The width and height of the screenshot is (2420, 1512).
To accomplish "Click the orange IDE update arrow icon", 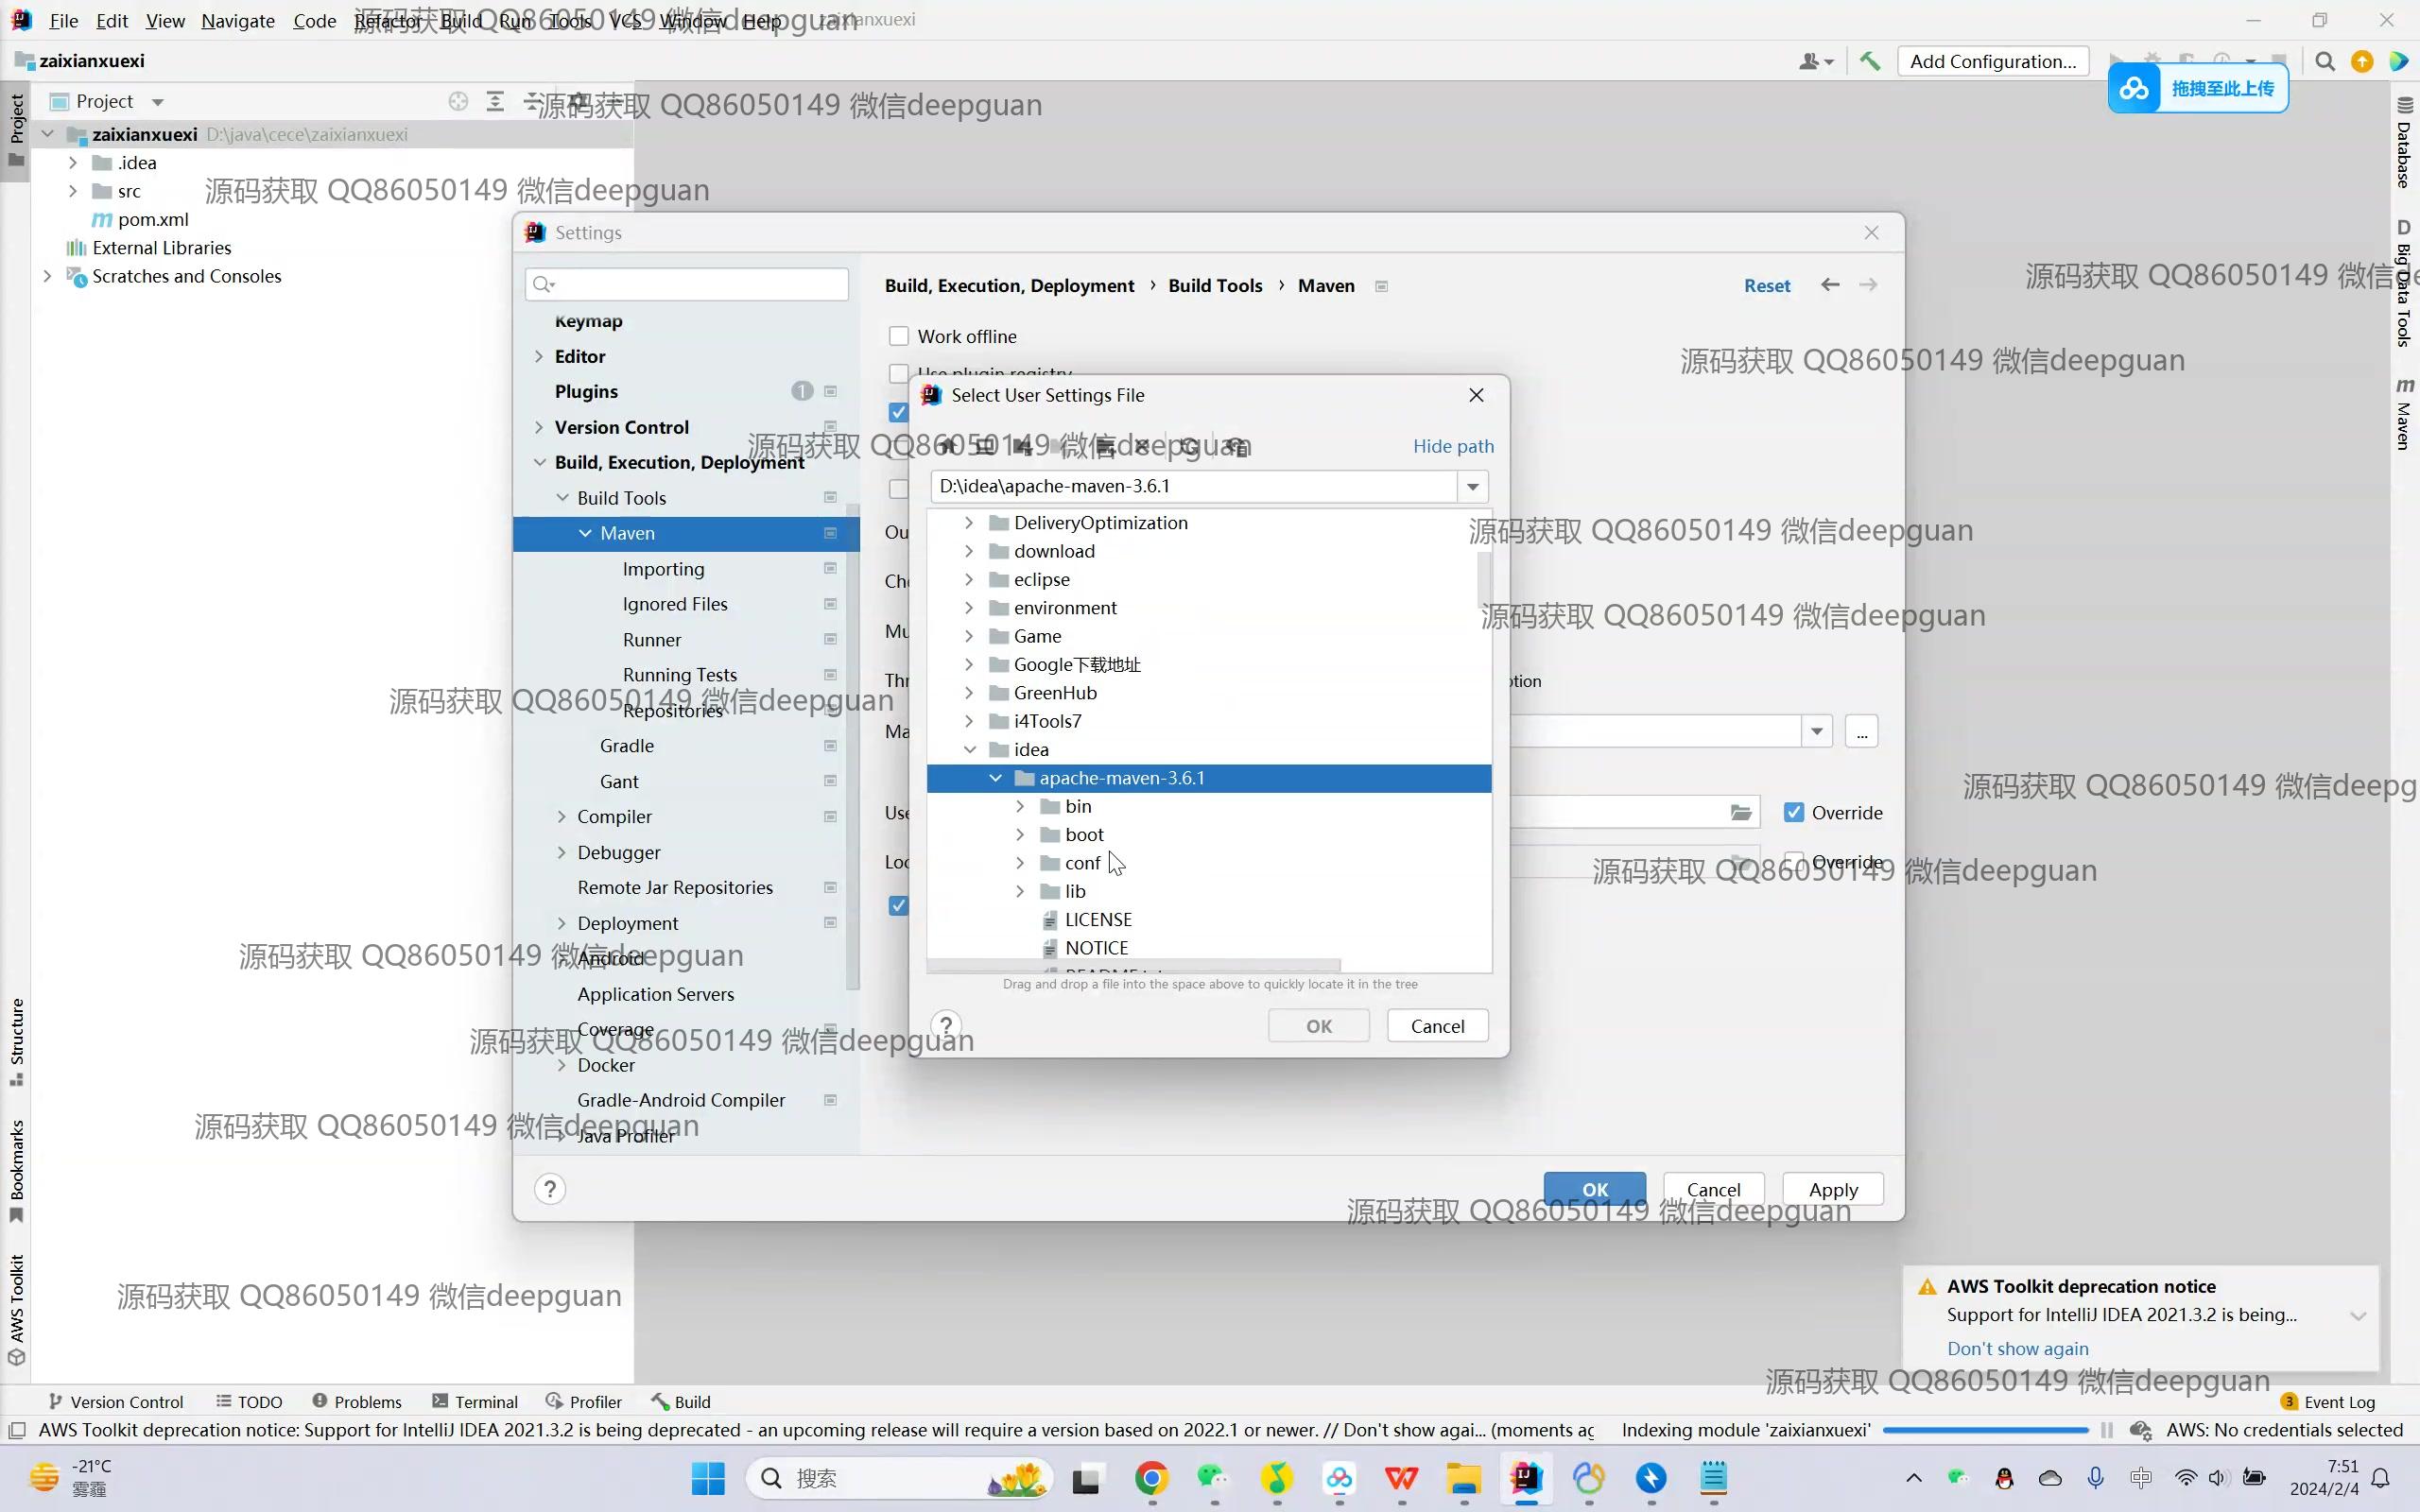I will pyautogui.click(x=2362, y=62).
